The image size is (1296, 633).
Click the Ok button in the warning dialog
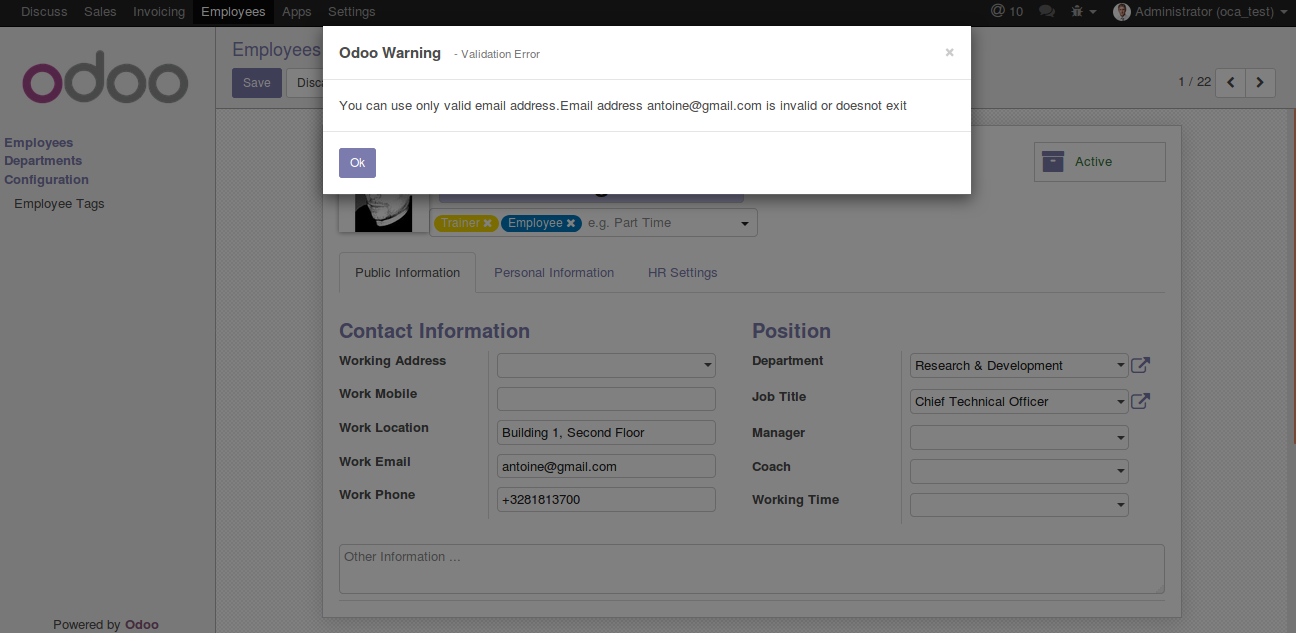[357, 163]
